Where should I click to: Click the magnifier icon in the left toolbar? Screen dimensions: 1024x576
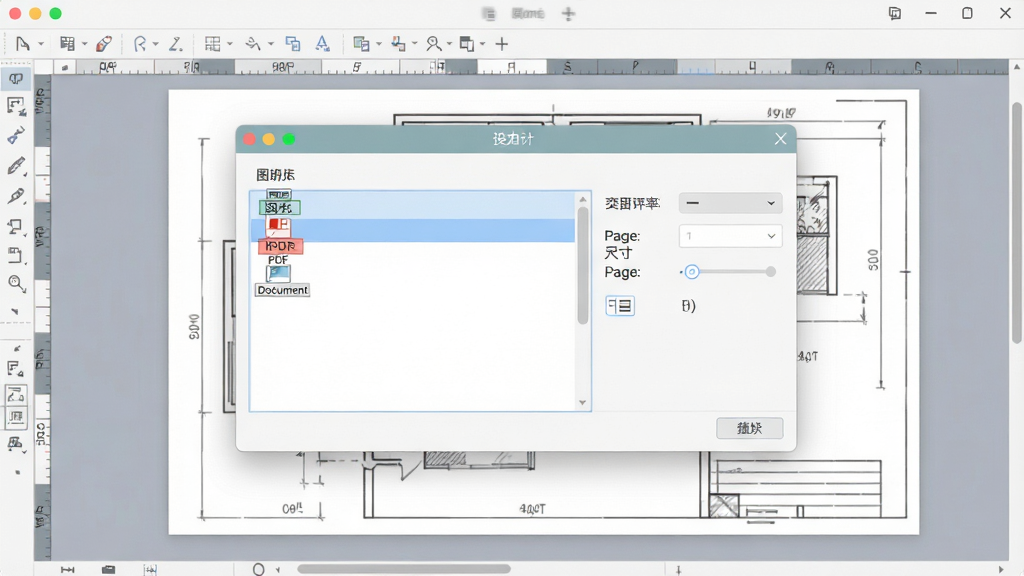click(16, 283)
